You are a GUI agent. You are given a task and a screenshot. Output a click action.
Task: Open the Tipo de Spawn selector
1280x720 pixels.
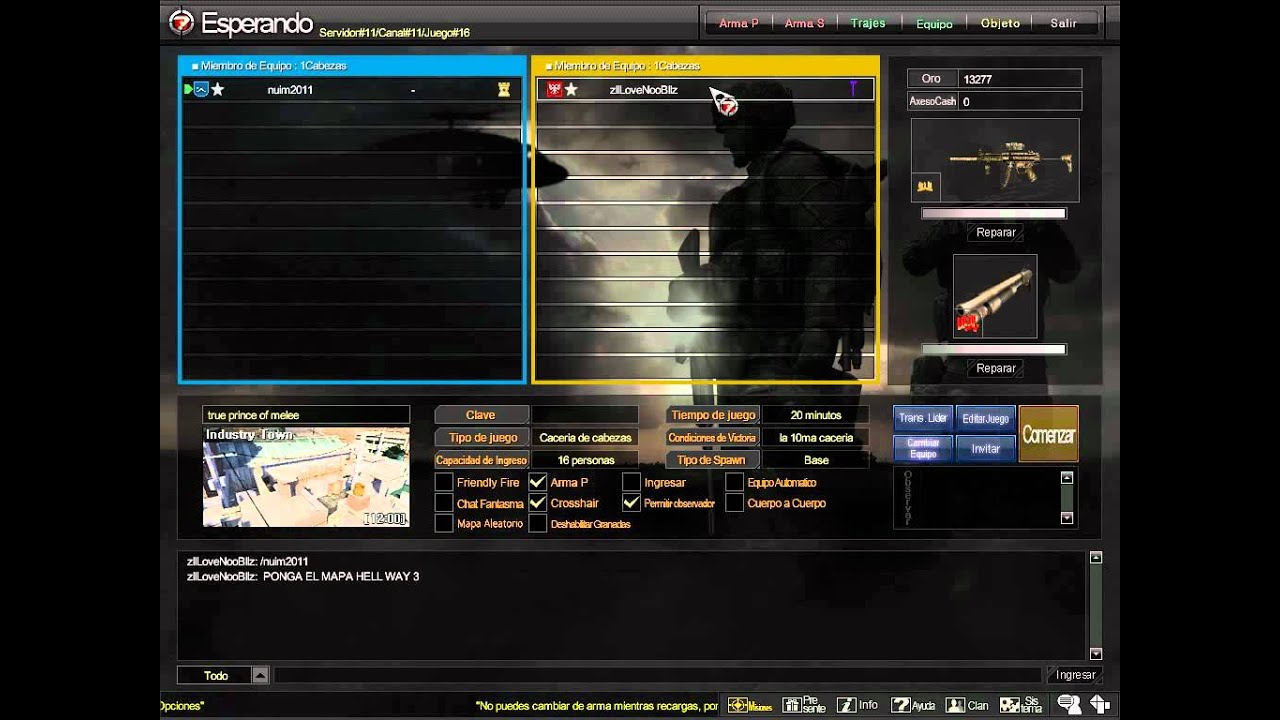pos(713,460)
